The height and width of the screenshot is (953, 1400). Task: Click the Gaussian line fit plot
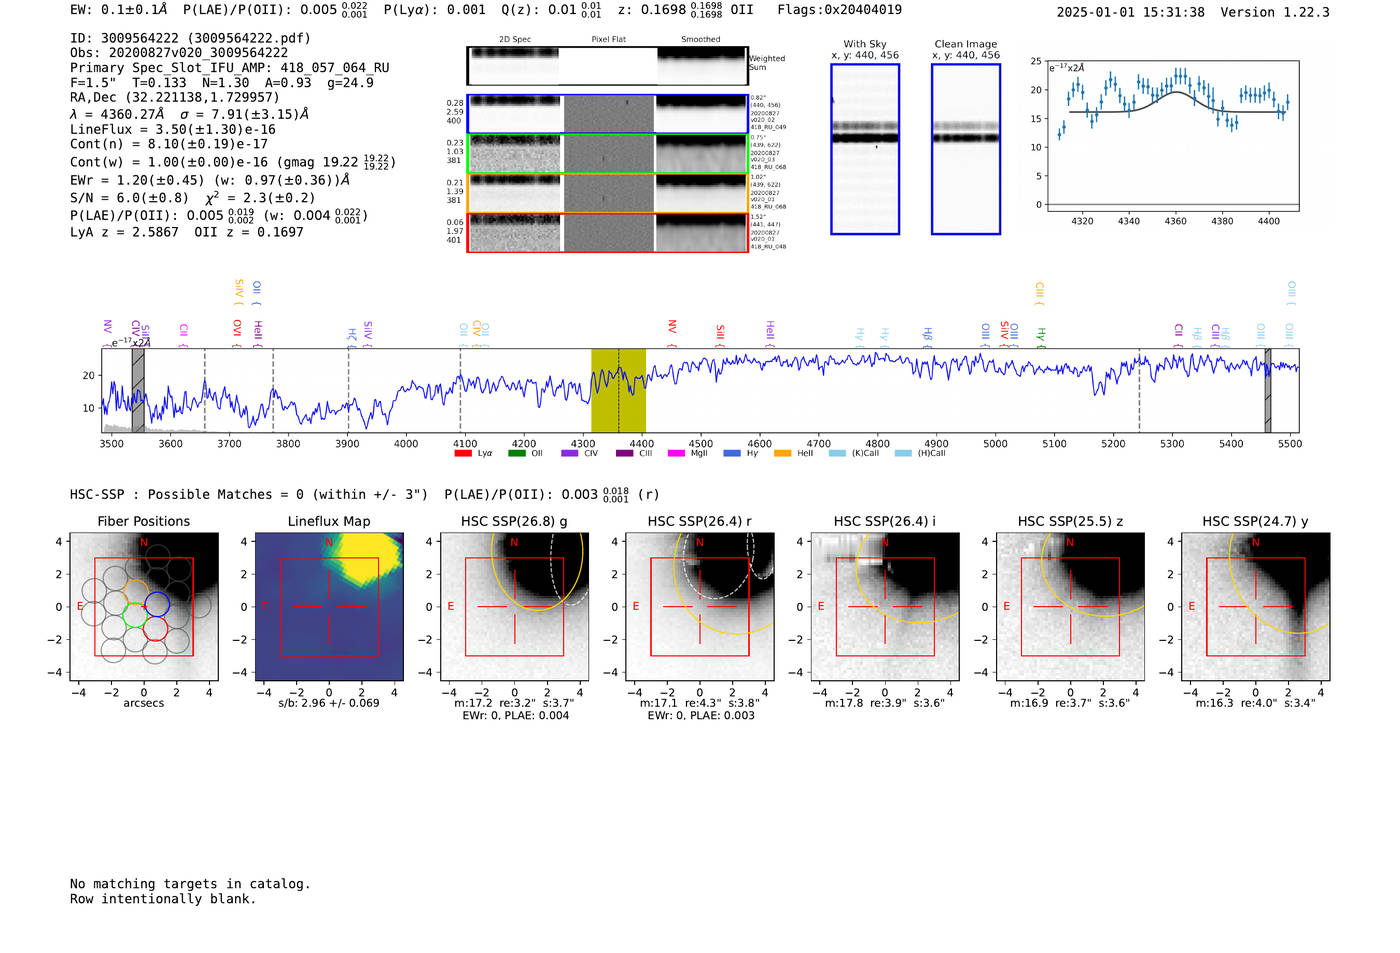click(1172, 135)
